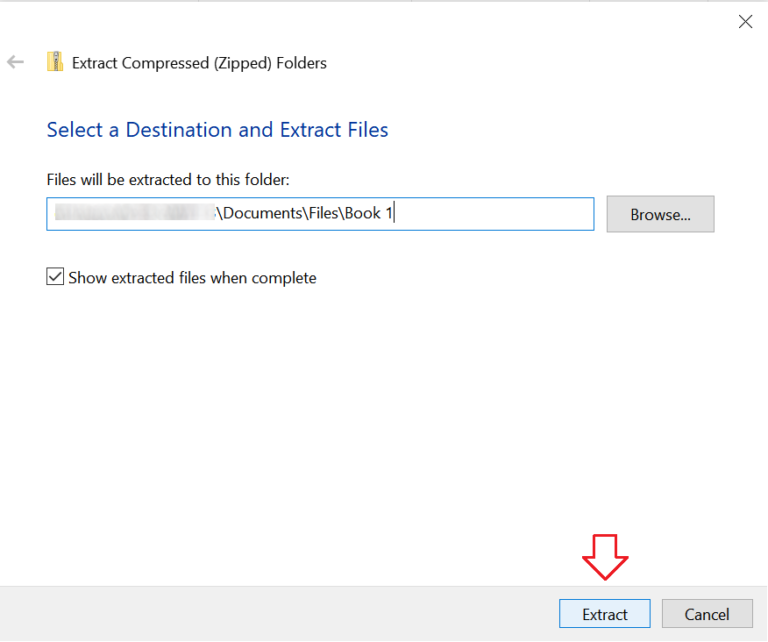This screenshot has width=768, height=642.
Task: Click 'Select a Destination and Extract Files' heading
Action: pyautogui.click(x=217, y=130)
